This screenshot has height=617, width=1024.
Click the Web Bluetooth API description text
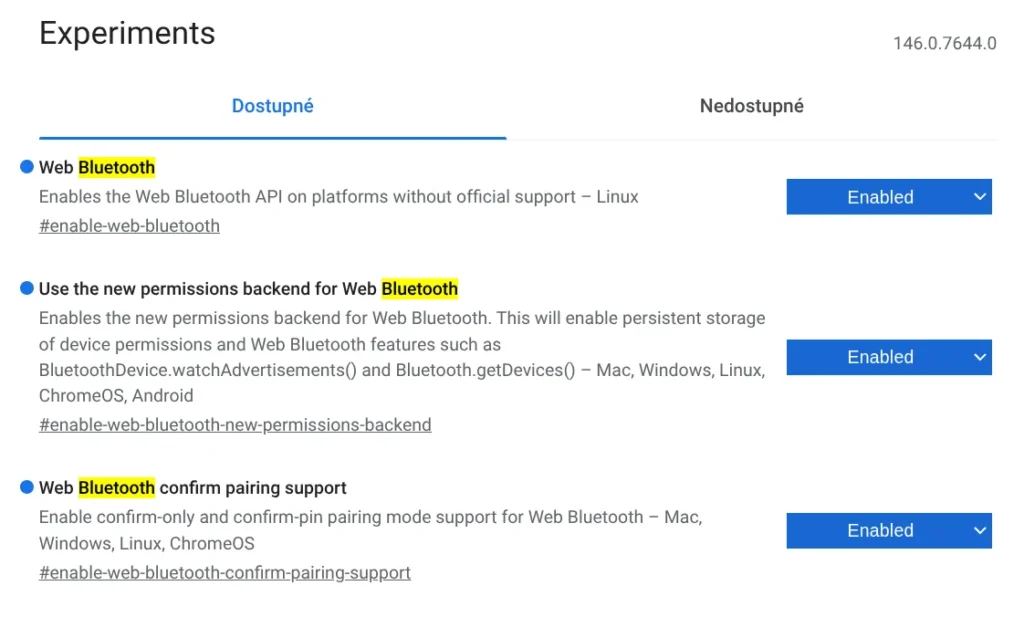click(x=338, y=197)
